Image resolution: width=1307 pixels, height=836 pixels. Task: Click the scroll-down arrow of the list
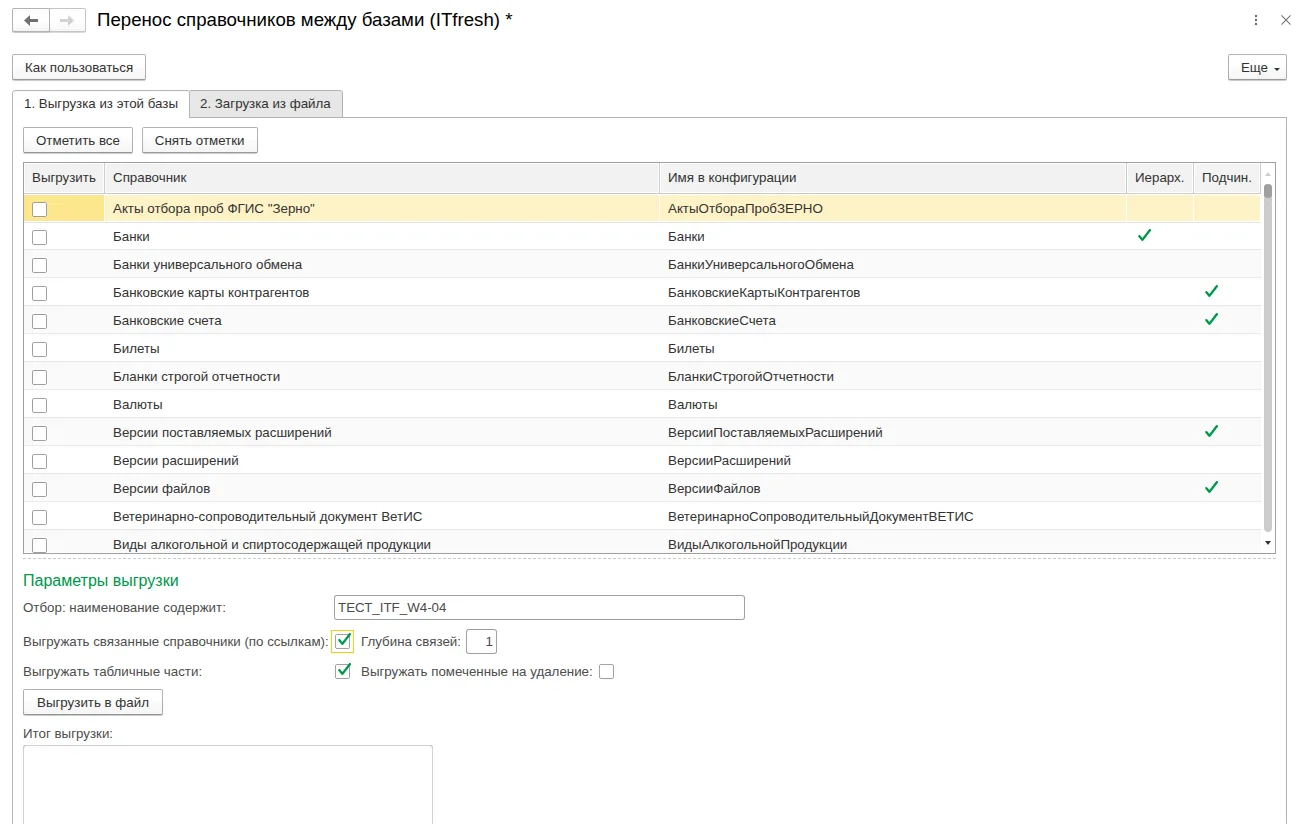[x=1268, y=542]
